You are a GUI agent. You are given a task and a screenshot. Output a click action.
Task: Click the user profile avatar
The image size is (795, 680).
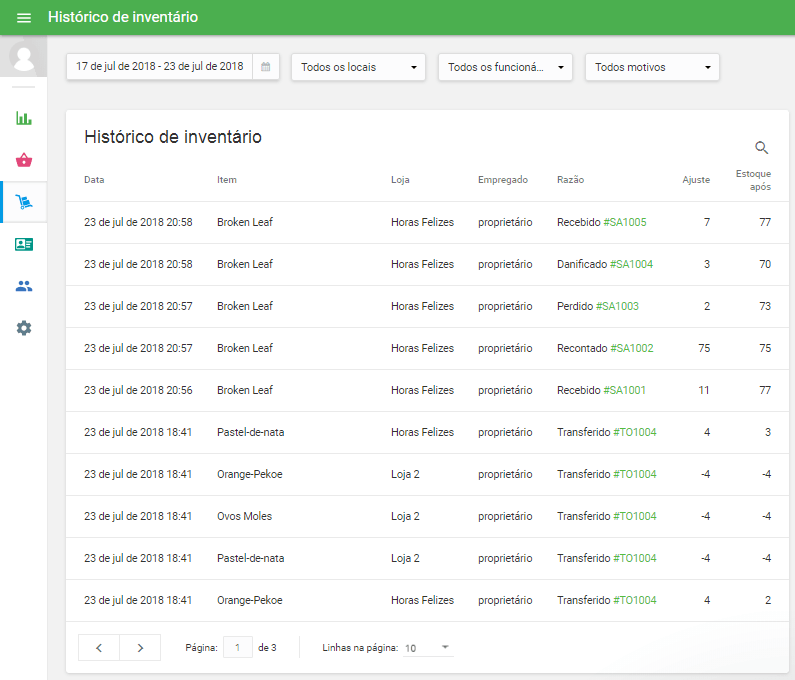click(x=24, y=57)
